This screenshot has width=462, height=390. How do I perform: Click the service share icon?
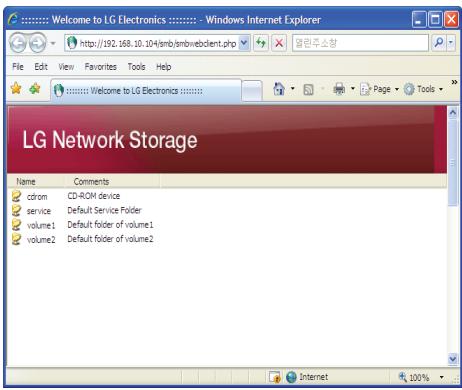coord(16,210)
